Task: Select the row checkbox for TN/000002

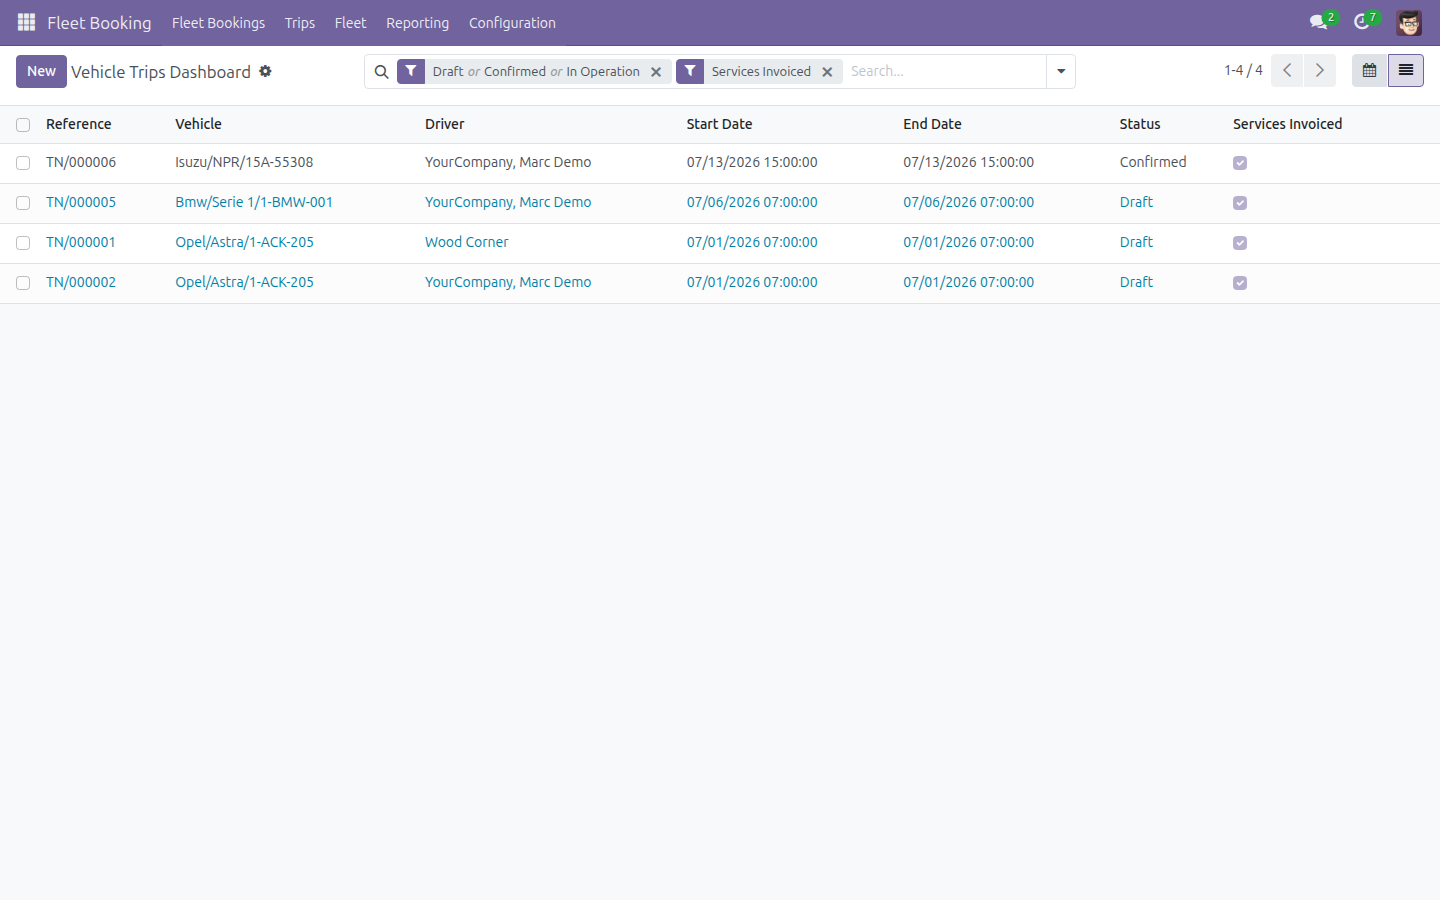Action: tap(23, 283)
